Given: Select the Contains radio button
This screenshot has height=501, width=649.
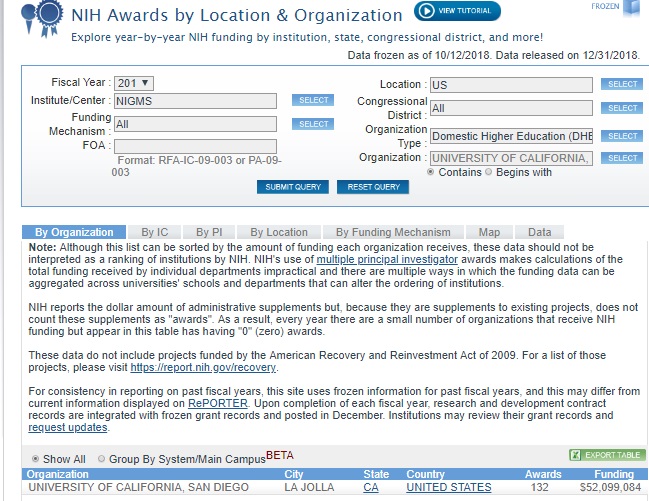Looking at the screenshot, I should click(x=430, y=172).
